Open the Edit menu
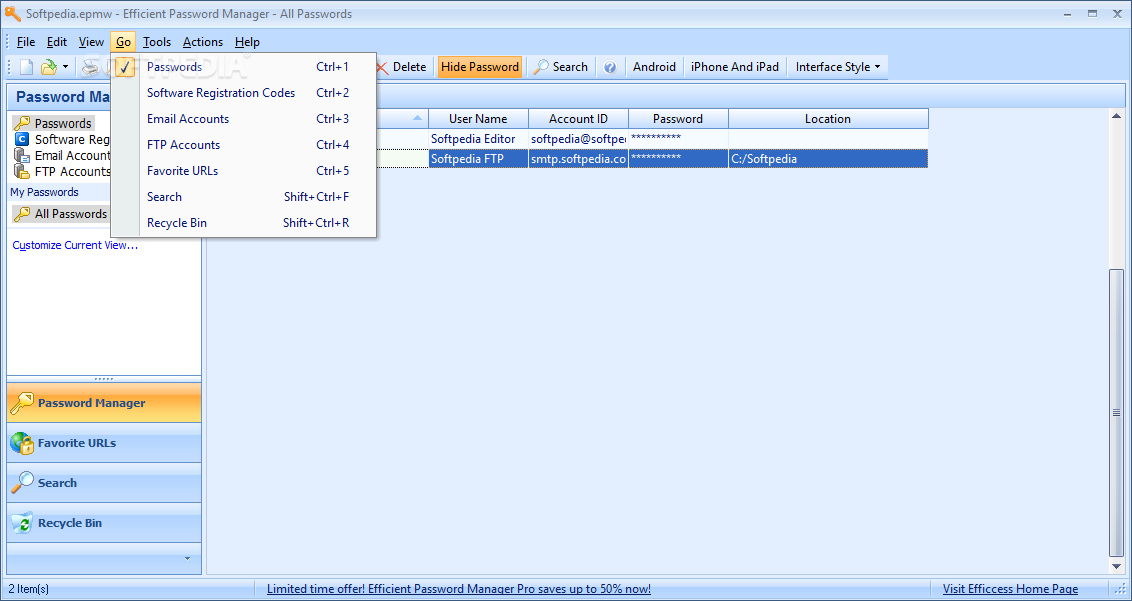Image resolution: width=1132 pixels, height=601 pixels. click(x=57, y=42)
